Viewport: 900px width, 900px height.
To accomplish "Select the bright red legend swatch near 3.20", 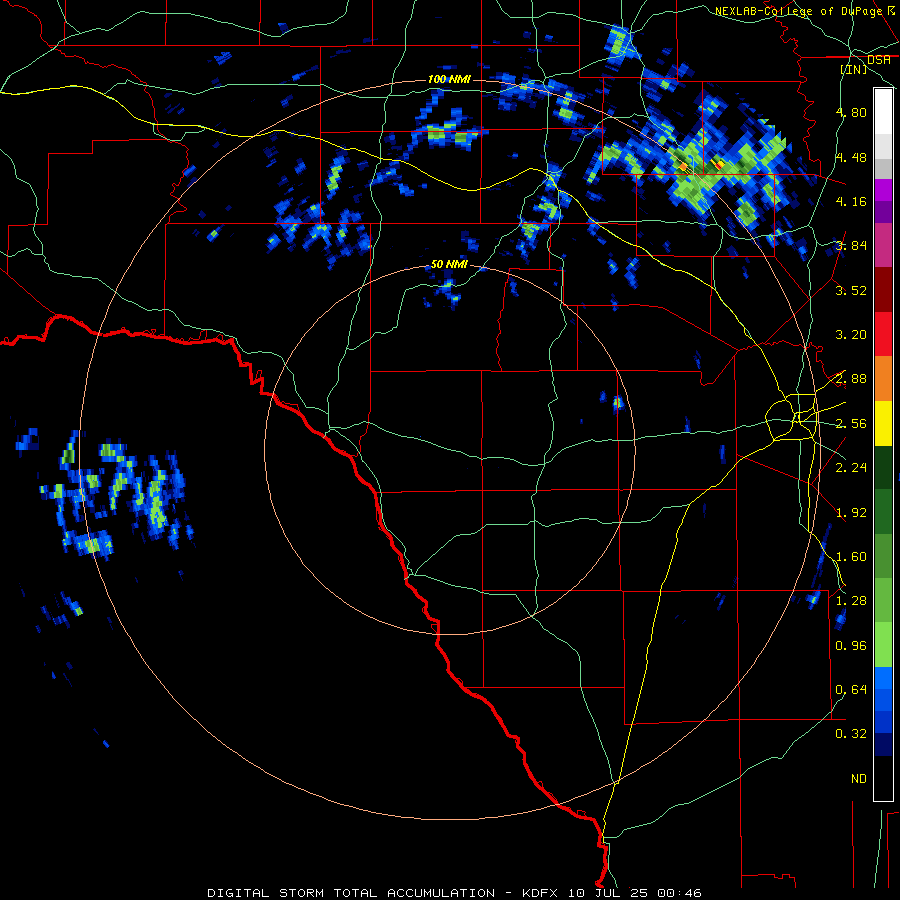I will pyautogui.click(x=883, y=334).
